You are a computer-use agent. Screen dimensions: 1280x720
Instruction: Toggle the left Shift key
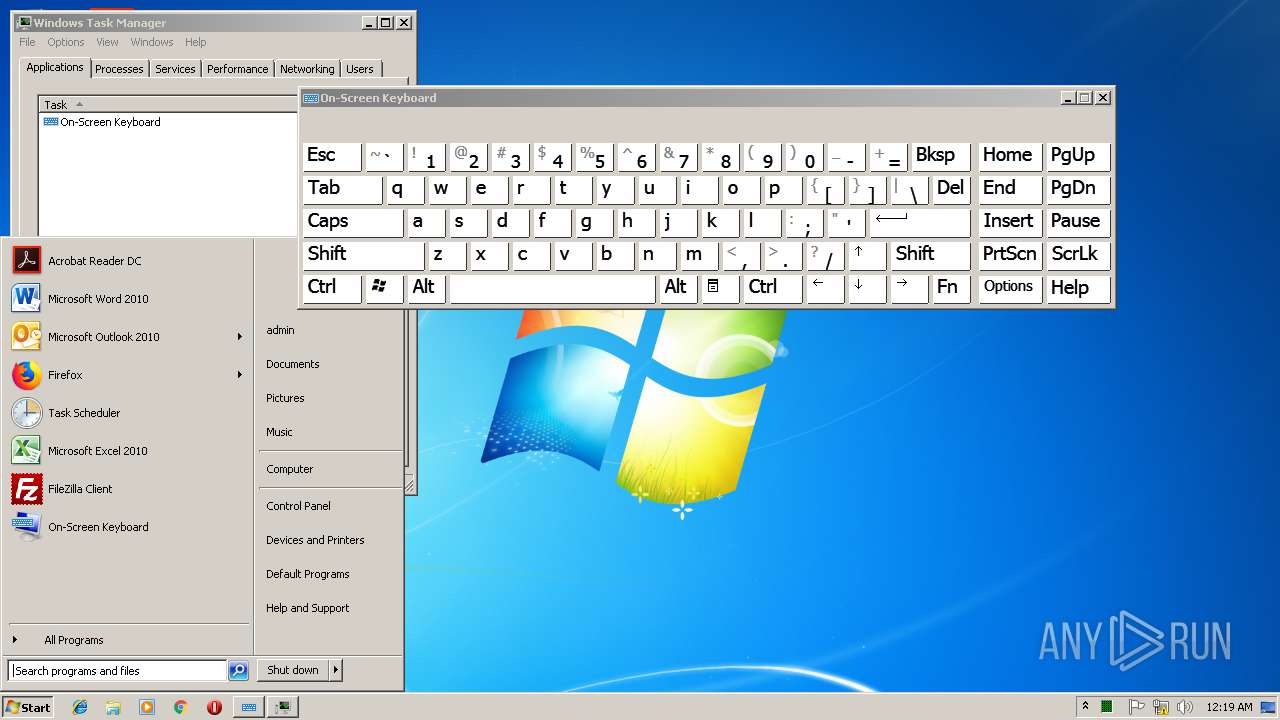click(x=364, y=255)
